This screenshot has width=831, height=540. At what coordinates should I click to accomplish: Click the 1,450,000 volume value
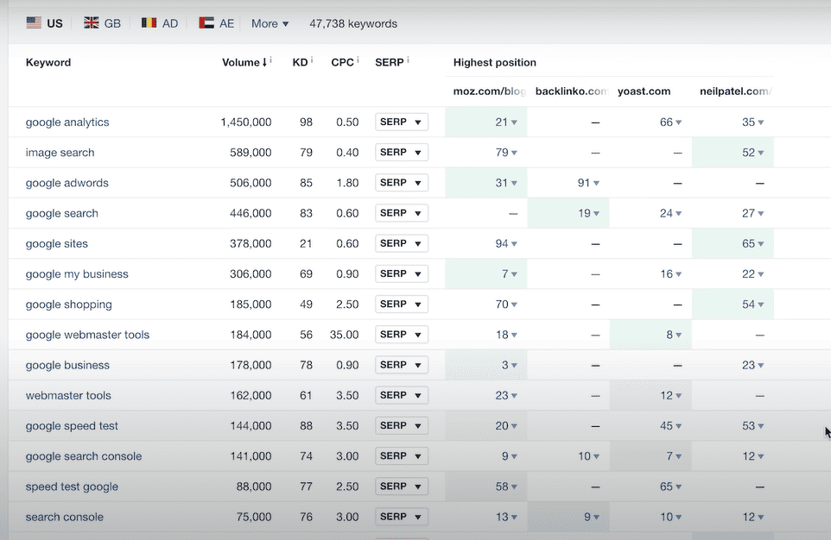pyautogui.click(x=246, y=122)
